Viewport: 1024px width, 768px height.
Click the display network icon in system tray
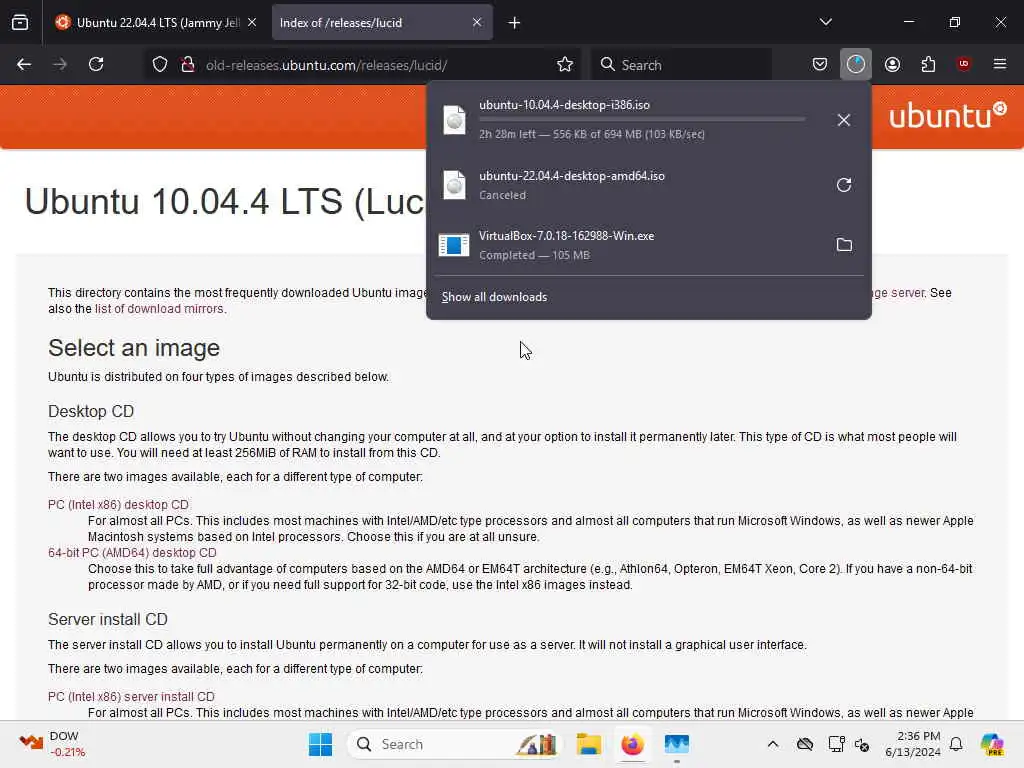(x=836, y=744)
